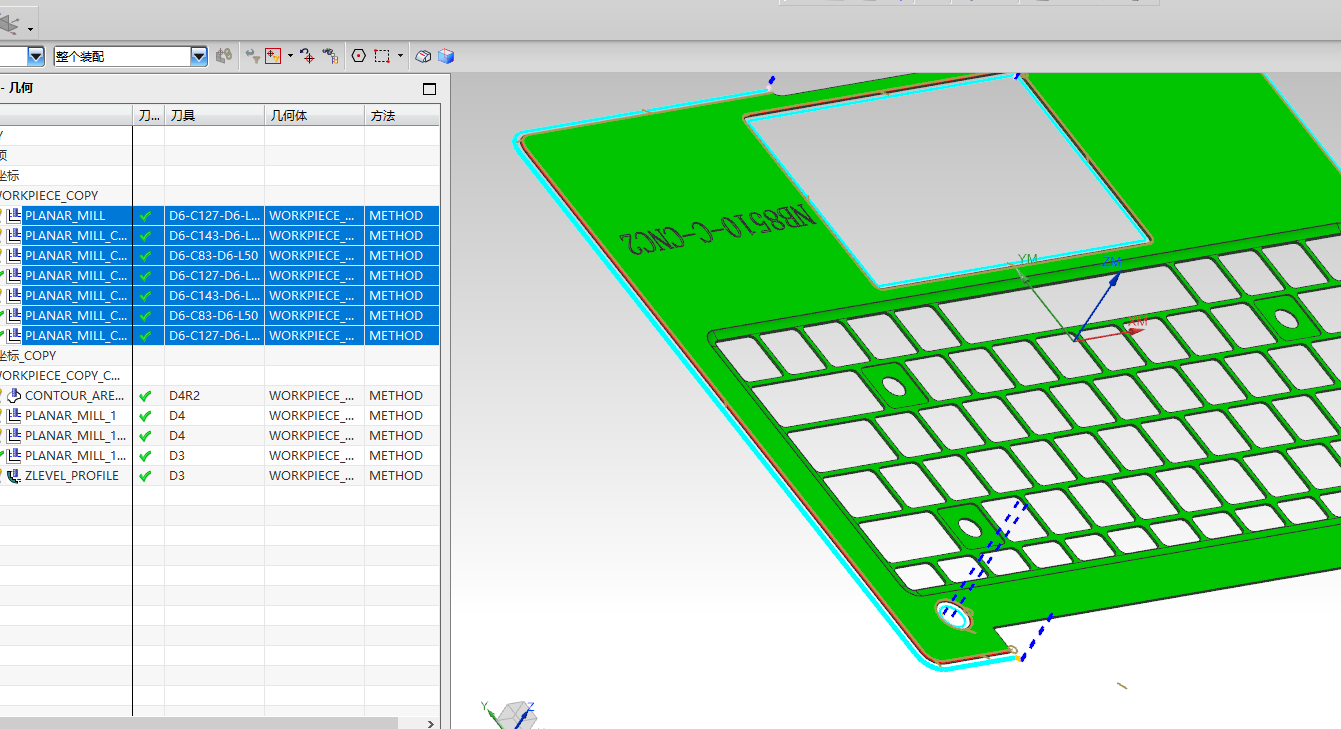1341x729 pixels.
Task: Open the 整个装配 selection scope dropdown
Action: [x=130, y=57]
